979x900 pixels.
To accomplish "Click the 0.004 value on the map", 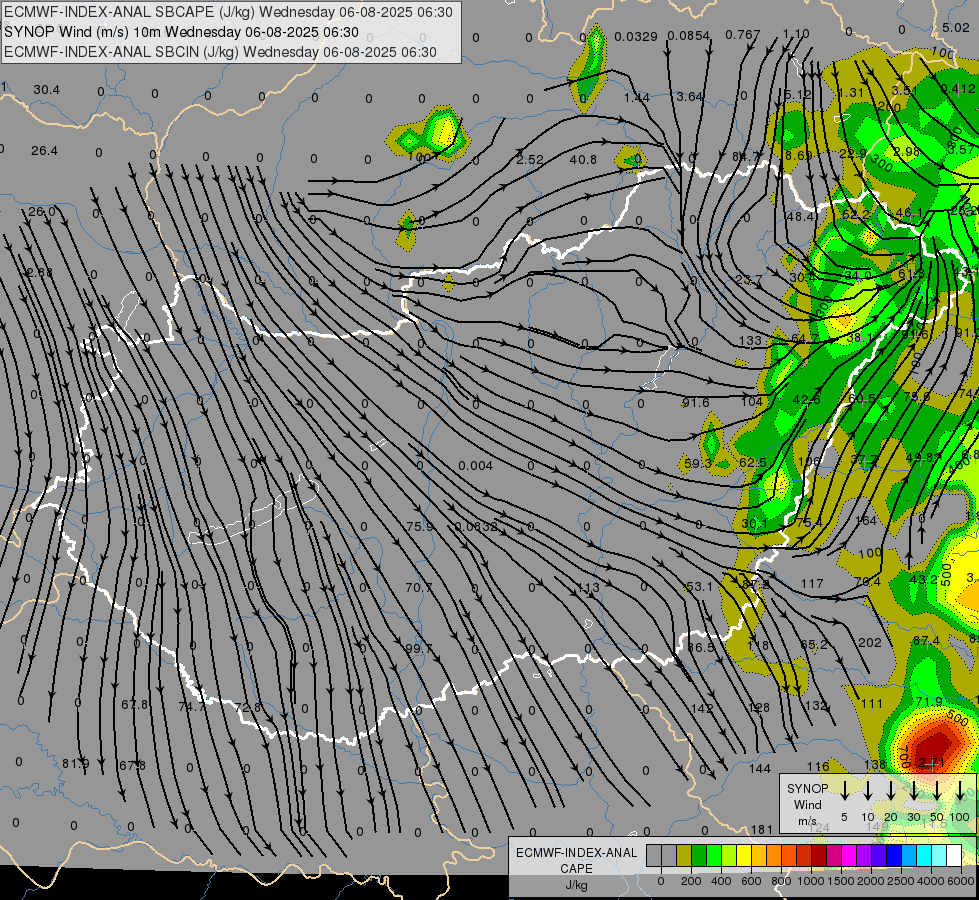I will 475,465.
